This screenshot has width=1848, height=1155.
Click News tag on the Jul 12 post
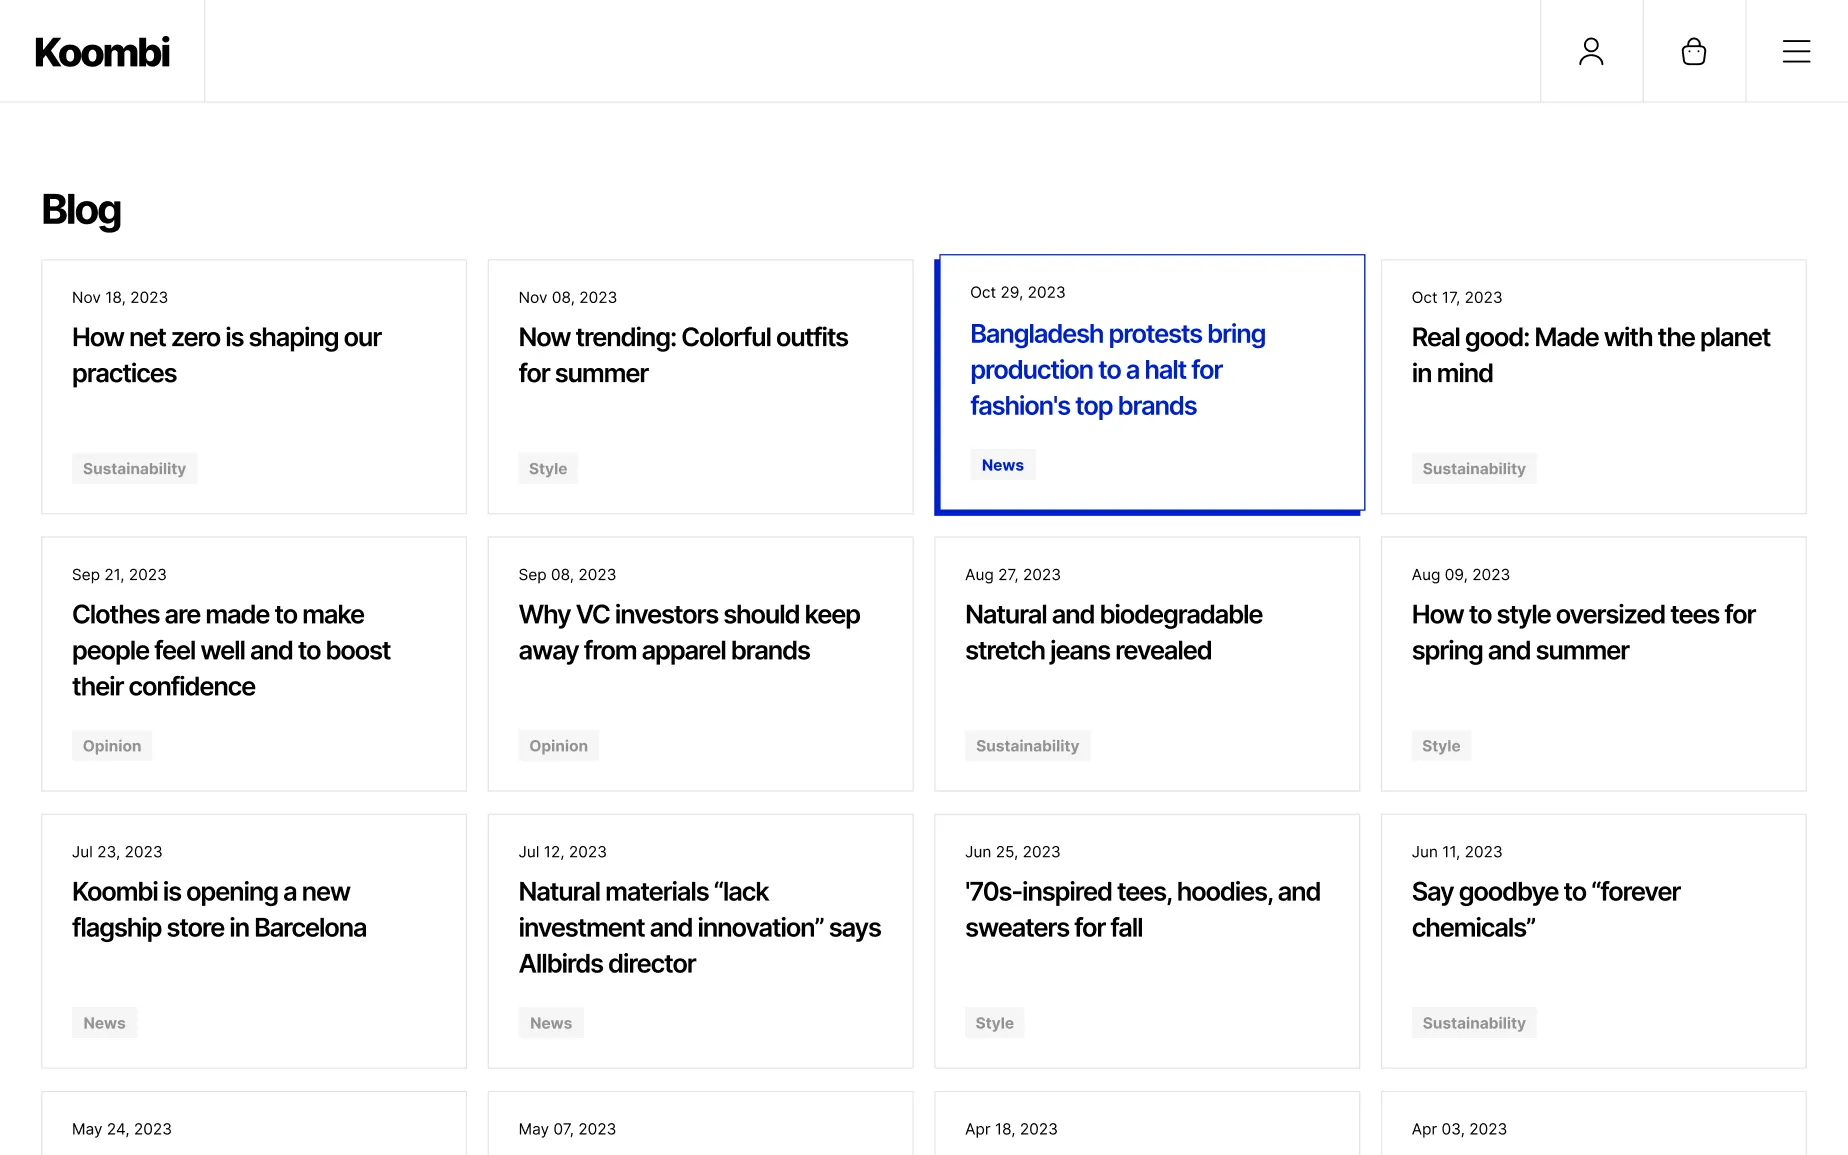[551, 1023]
